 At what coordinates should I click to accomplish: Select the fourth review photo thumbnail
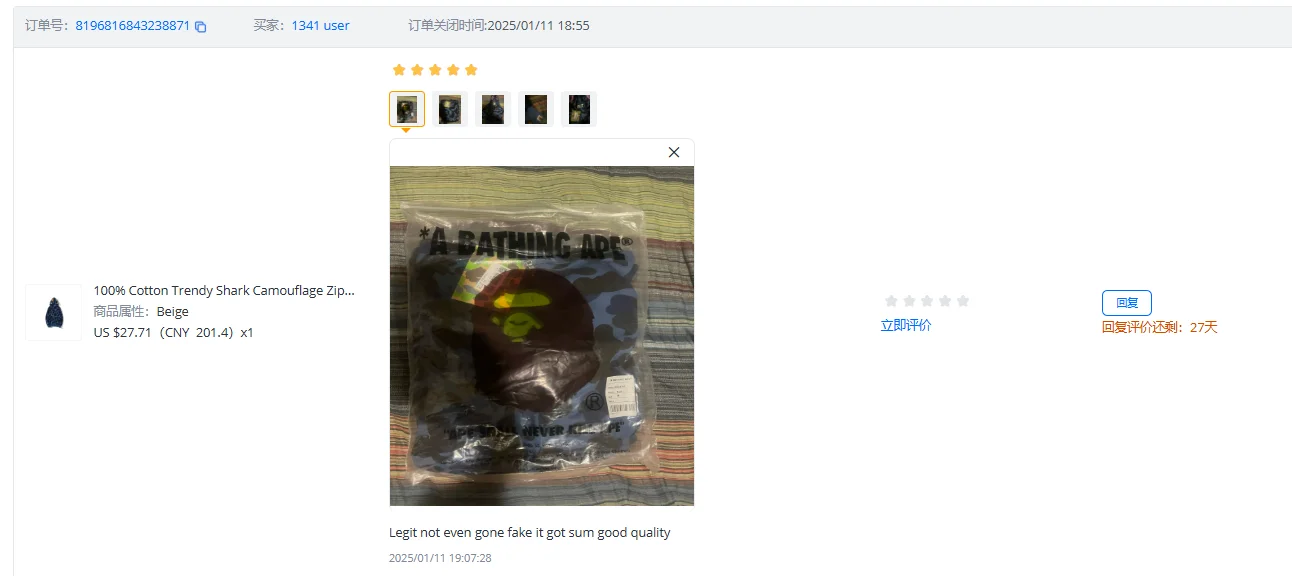click(536, 109)
